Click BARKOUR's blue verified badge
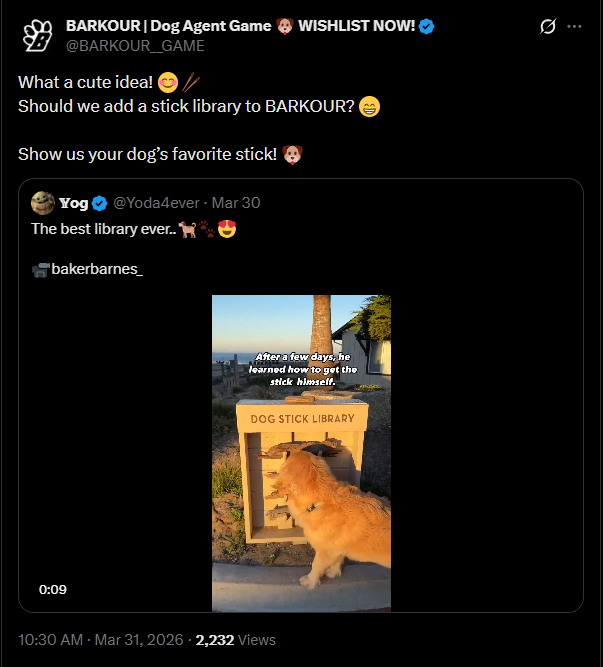This screenshot has width=603, height=667. [427, 26]
